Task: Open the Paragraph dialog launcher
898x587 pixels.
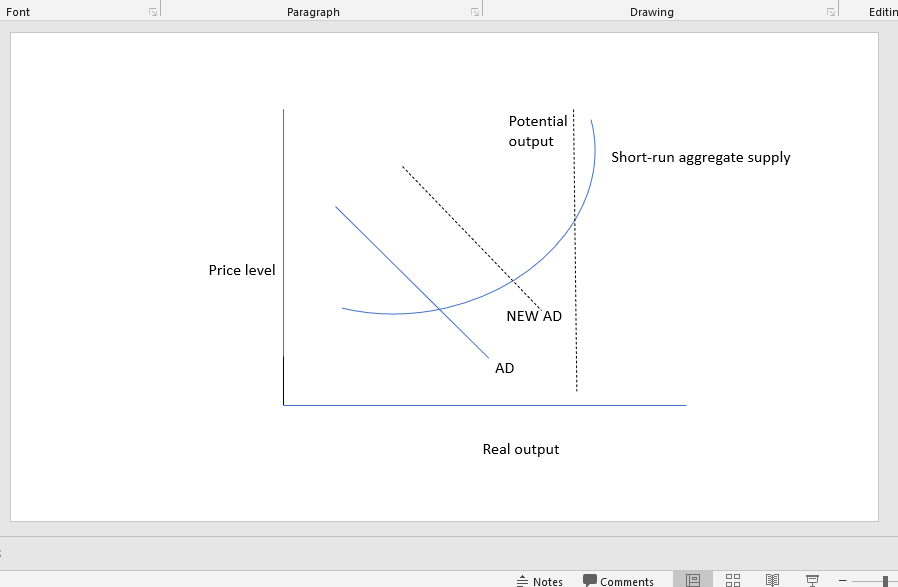Action: tap(475, 12)
